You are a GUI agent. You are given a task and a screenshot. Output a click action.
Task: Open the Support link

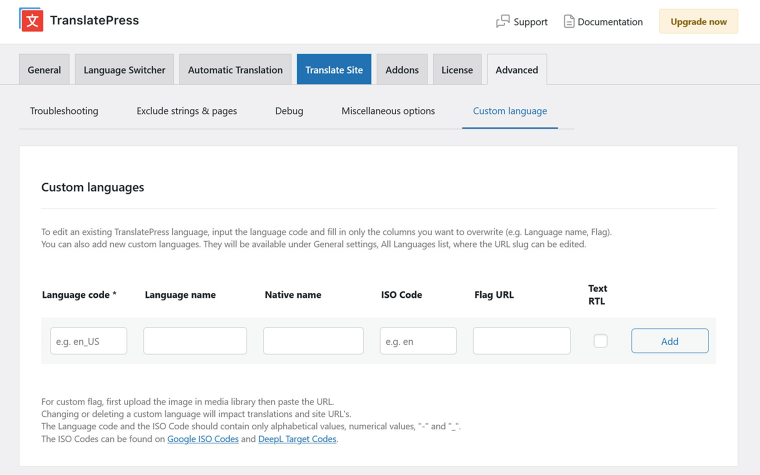tap(530, 22)
